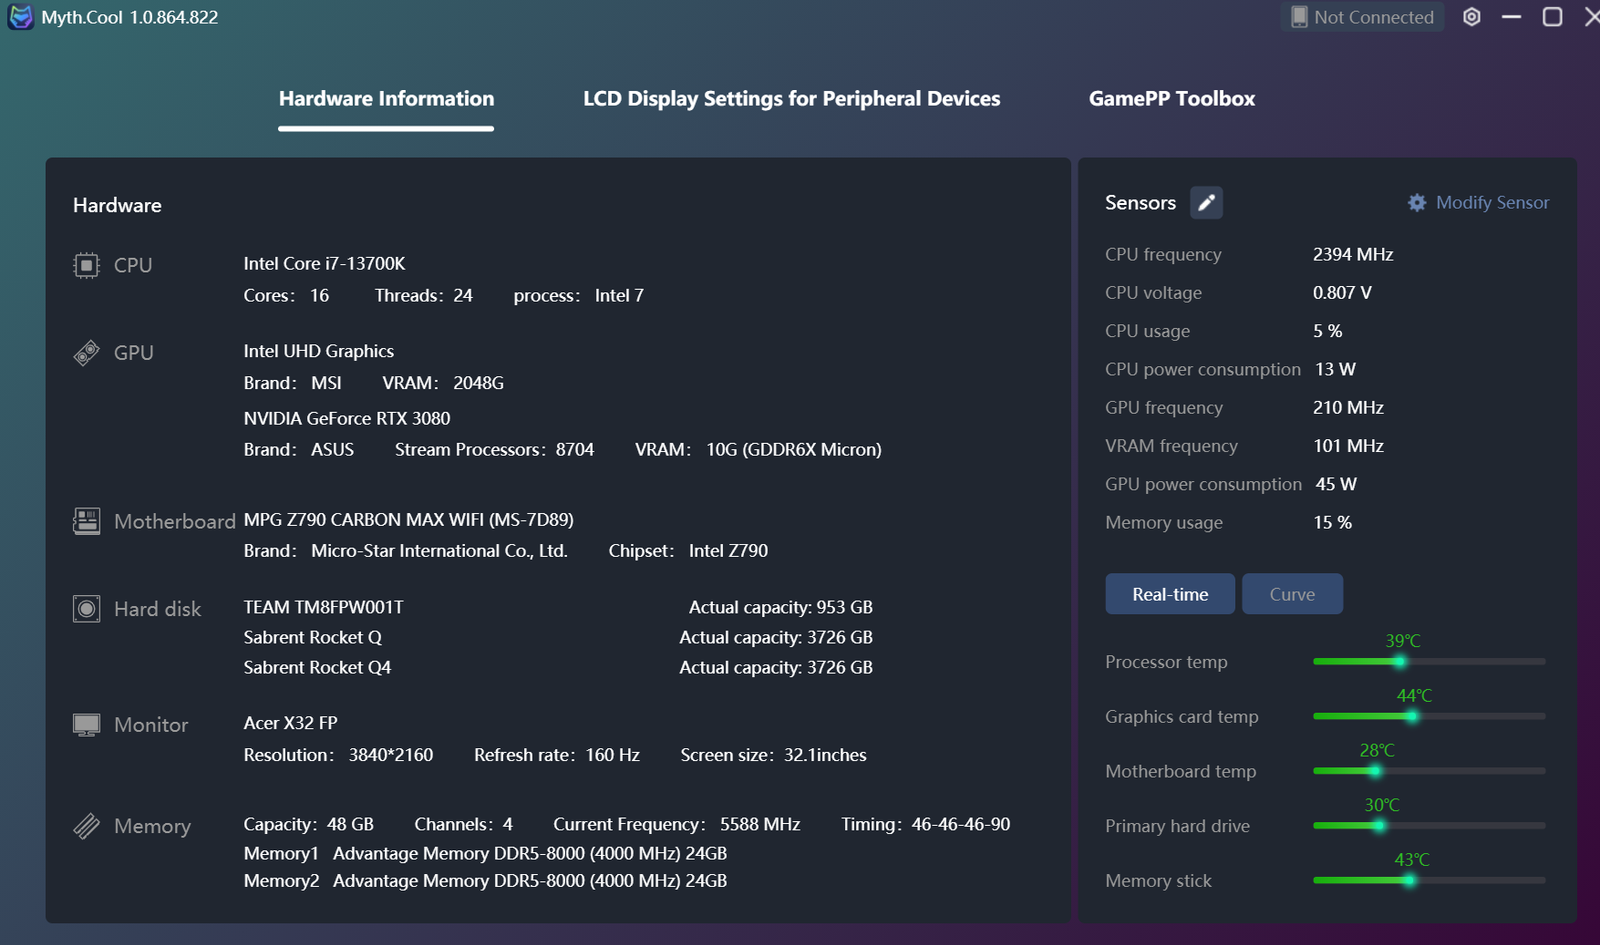1600x945 pixels.
Task: Open the GamePP Toolbox tab
Action: (x=1171, y=99)
